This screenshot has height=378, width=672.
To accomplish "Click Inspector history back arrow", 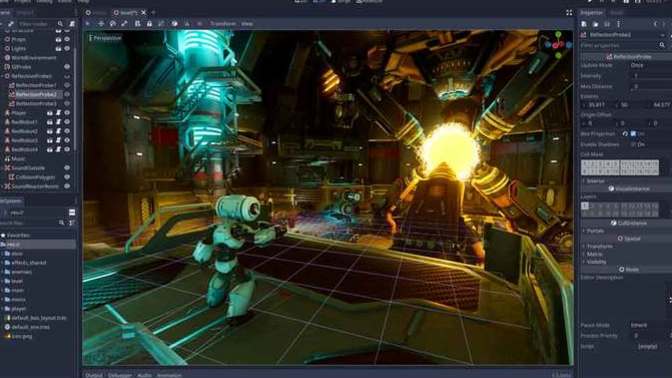I will tap(656, 24).
